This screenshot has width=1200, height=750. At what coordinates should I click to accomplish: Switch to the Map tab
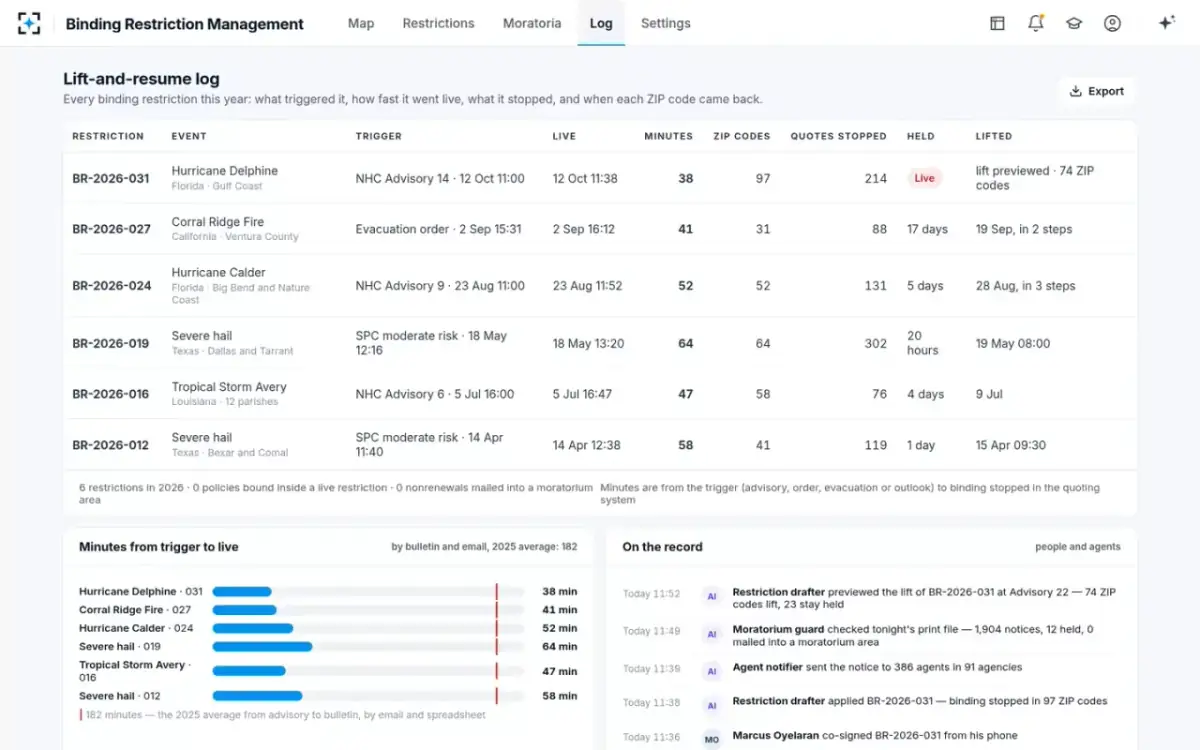[361, 23]
